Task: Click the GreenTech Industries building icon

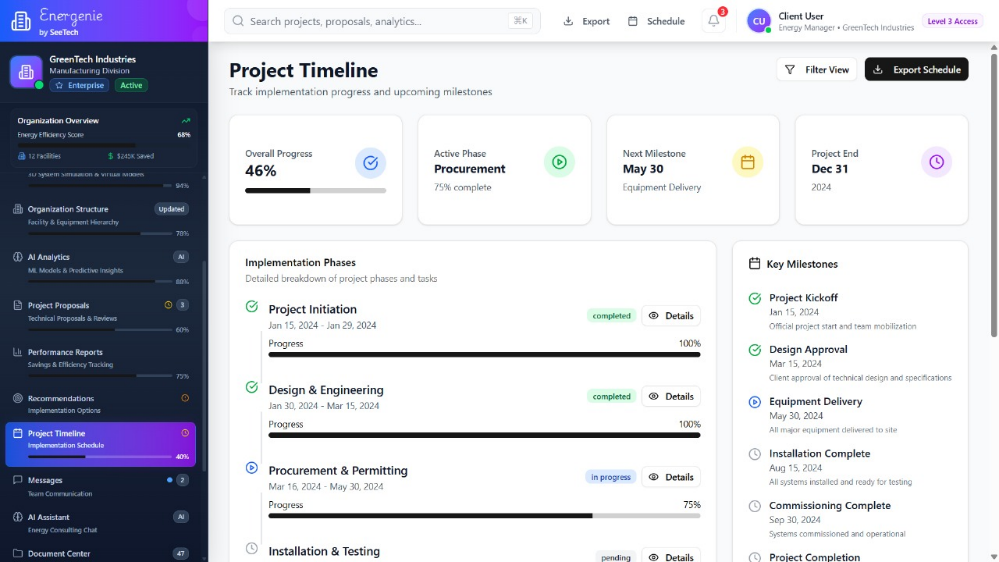Action: coord(26,71)
